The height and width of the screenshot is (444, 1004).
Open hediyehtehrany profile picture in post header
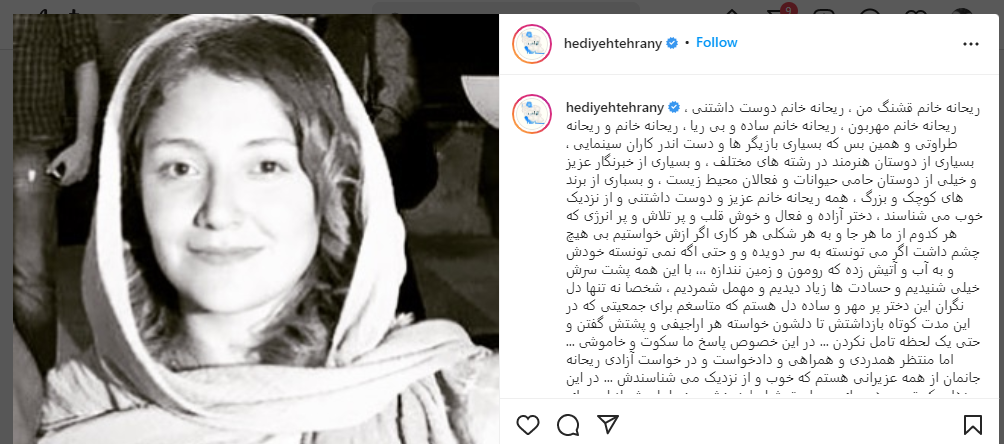point(532,44)
